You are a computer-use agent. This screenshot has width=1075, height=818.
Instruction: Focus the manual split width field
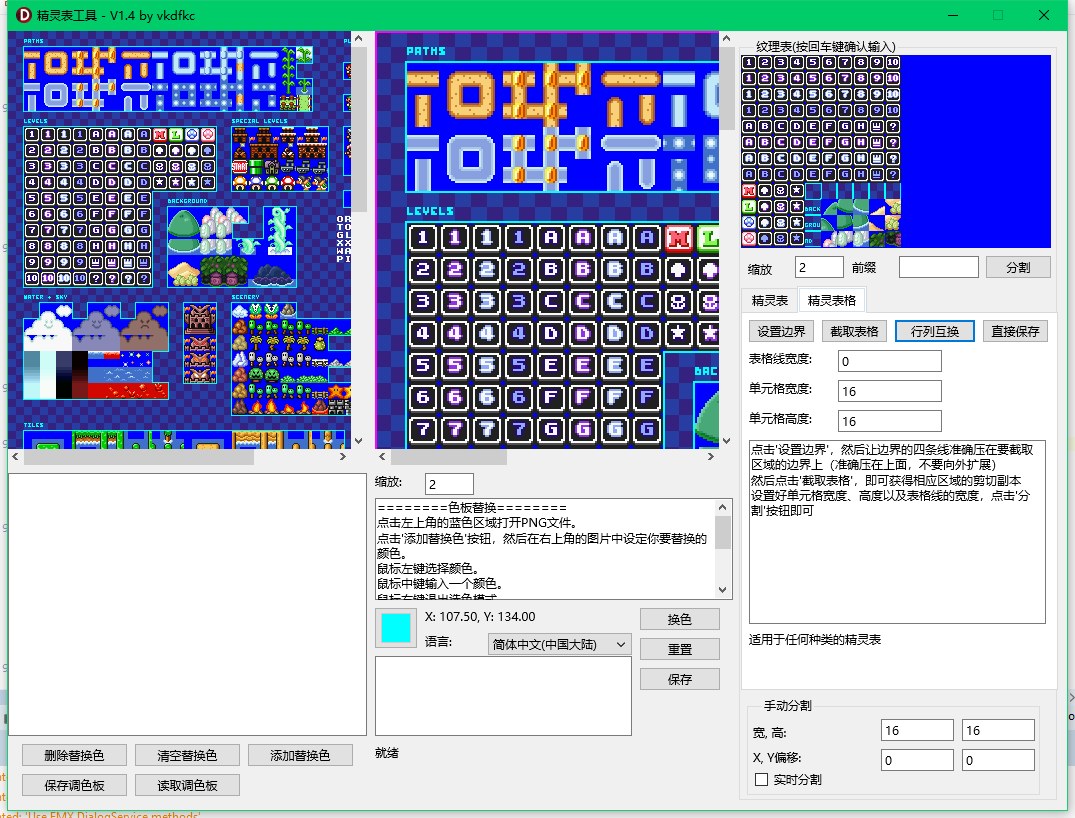coord(917,730)
